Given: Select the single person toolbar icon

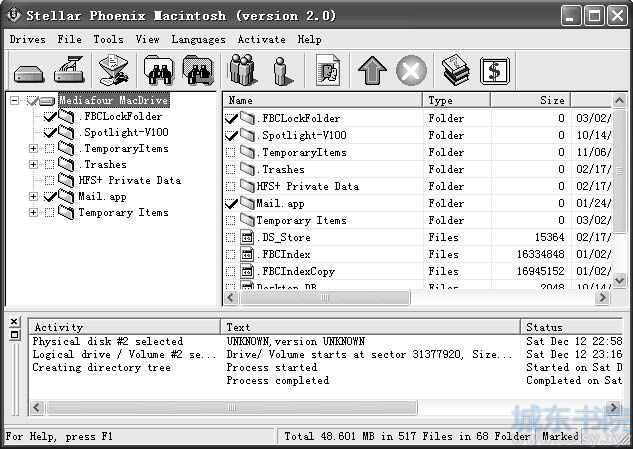Looking at the screenshot, I should tap(282, 71).
